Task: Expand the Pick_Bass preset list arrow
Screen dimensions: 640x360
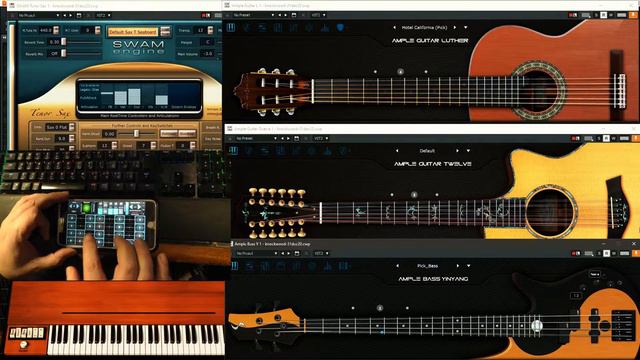Action: click(469, 266)
